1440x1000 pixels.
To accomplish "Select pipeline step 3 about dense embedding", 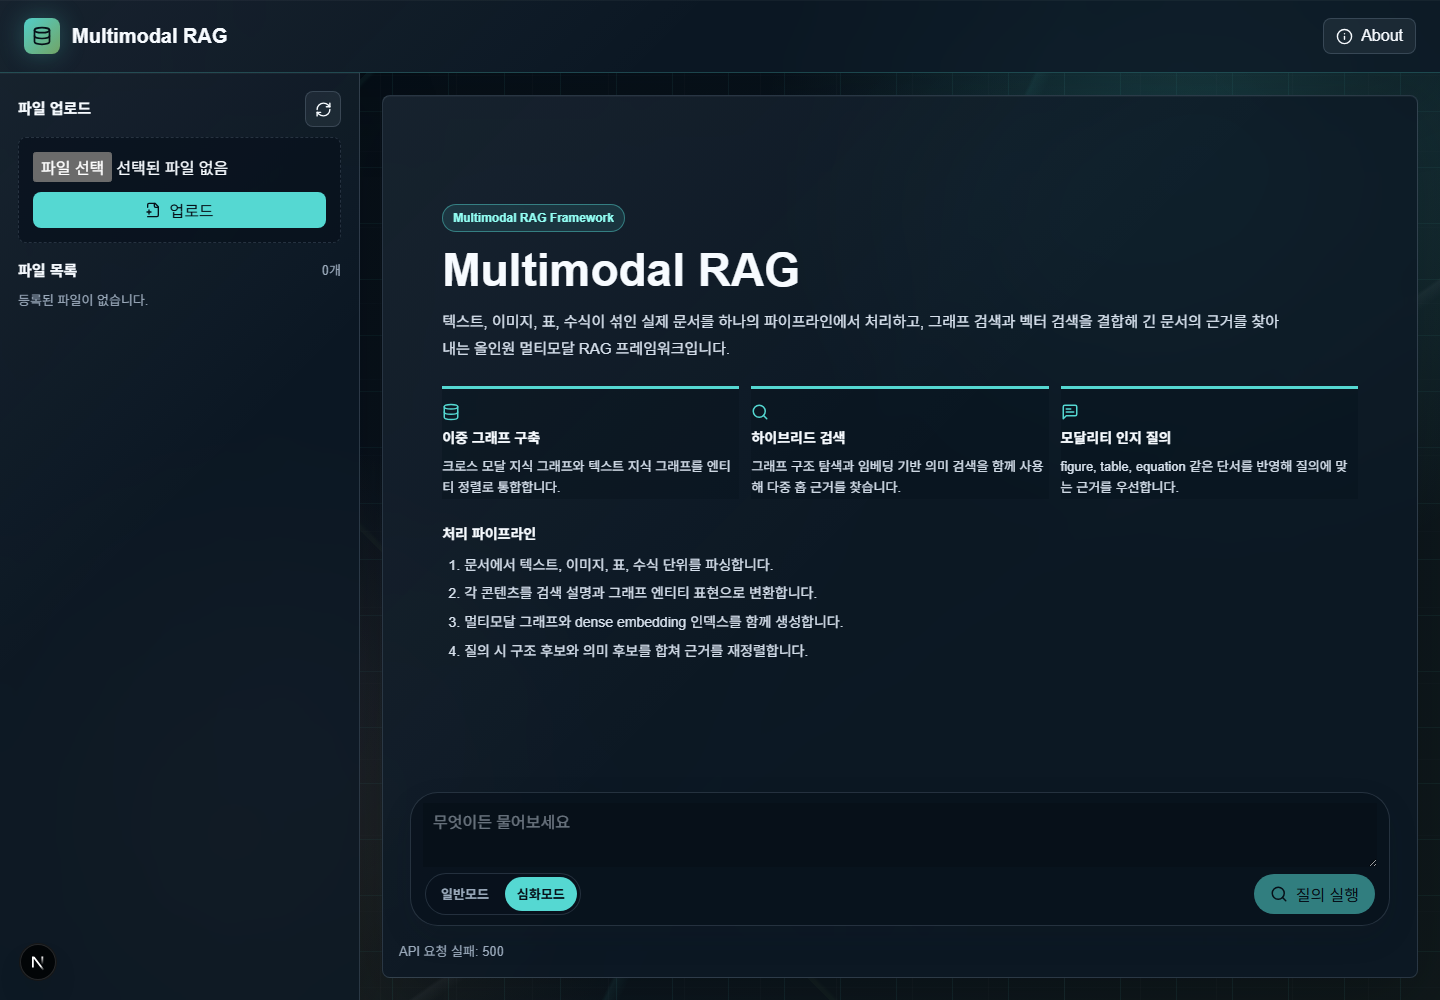I will pyautogui.click(x=645, y=622).
